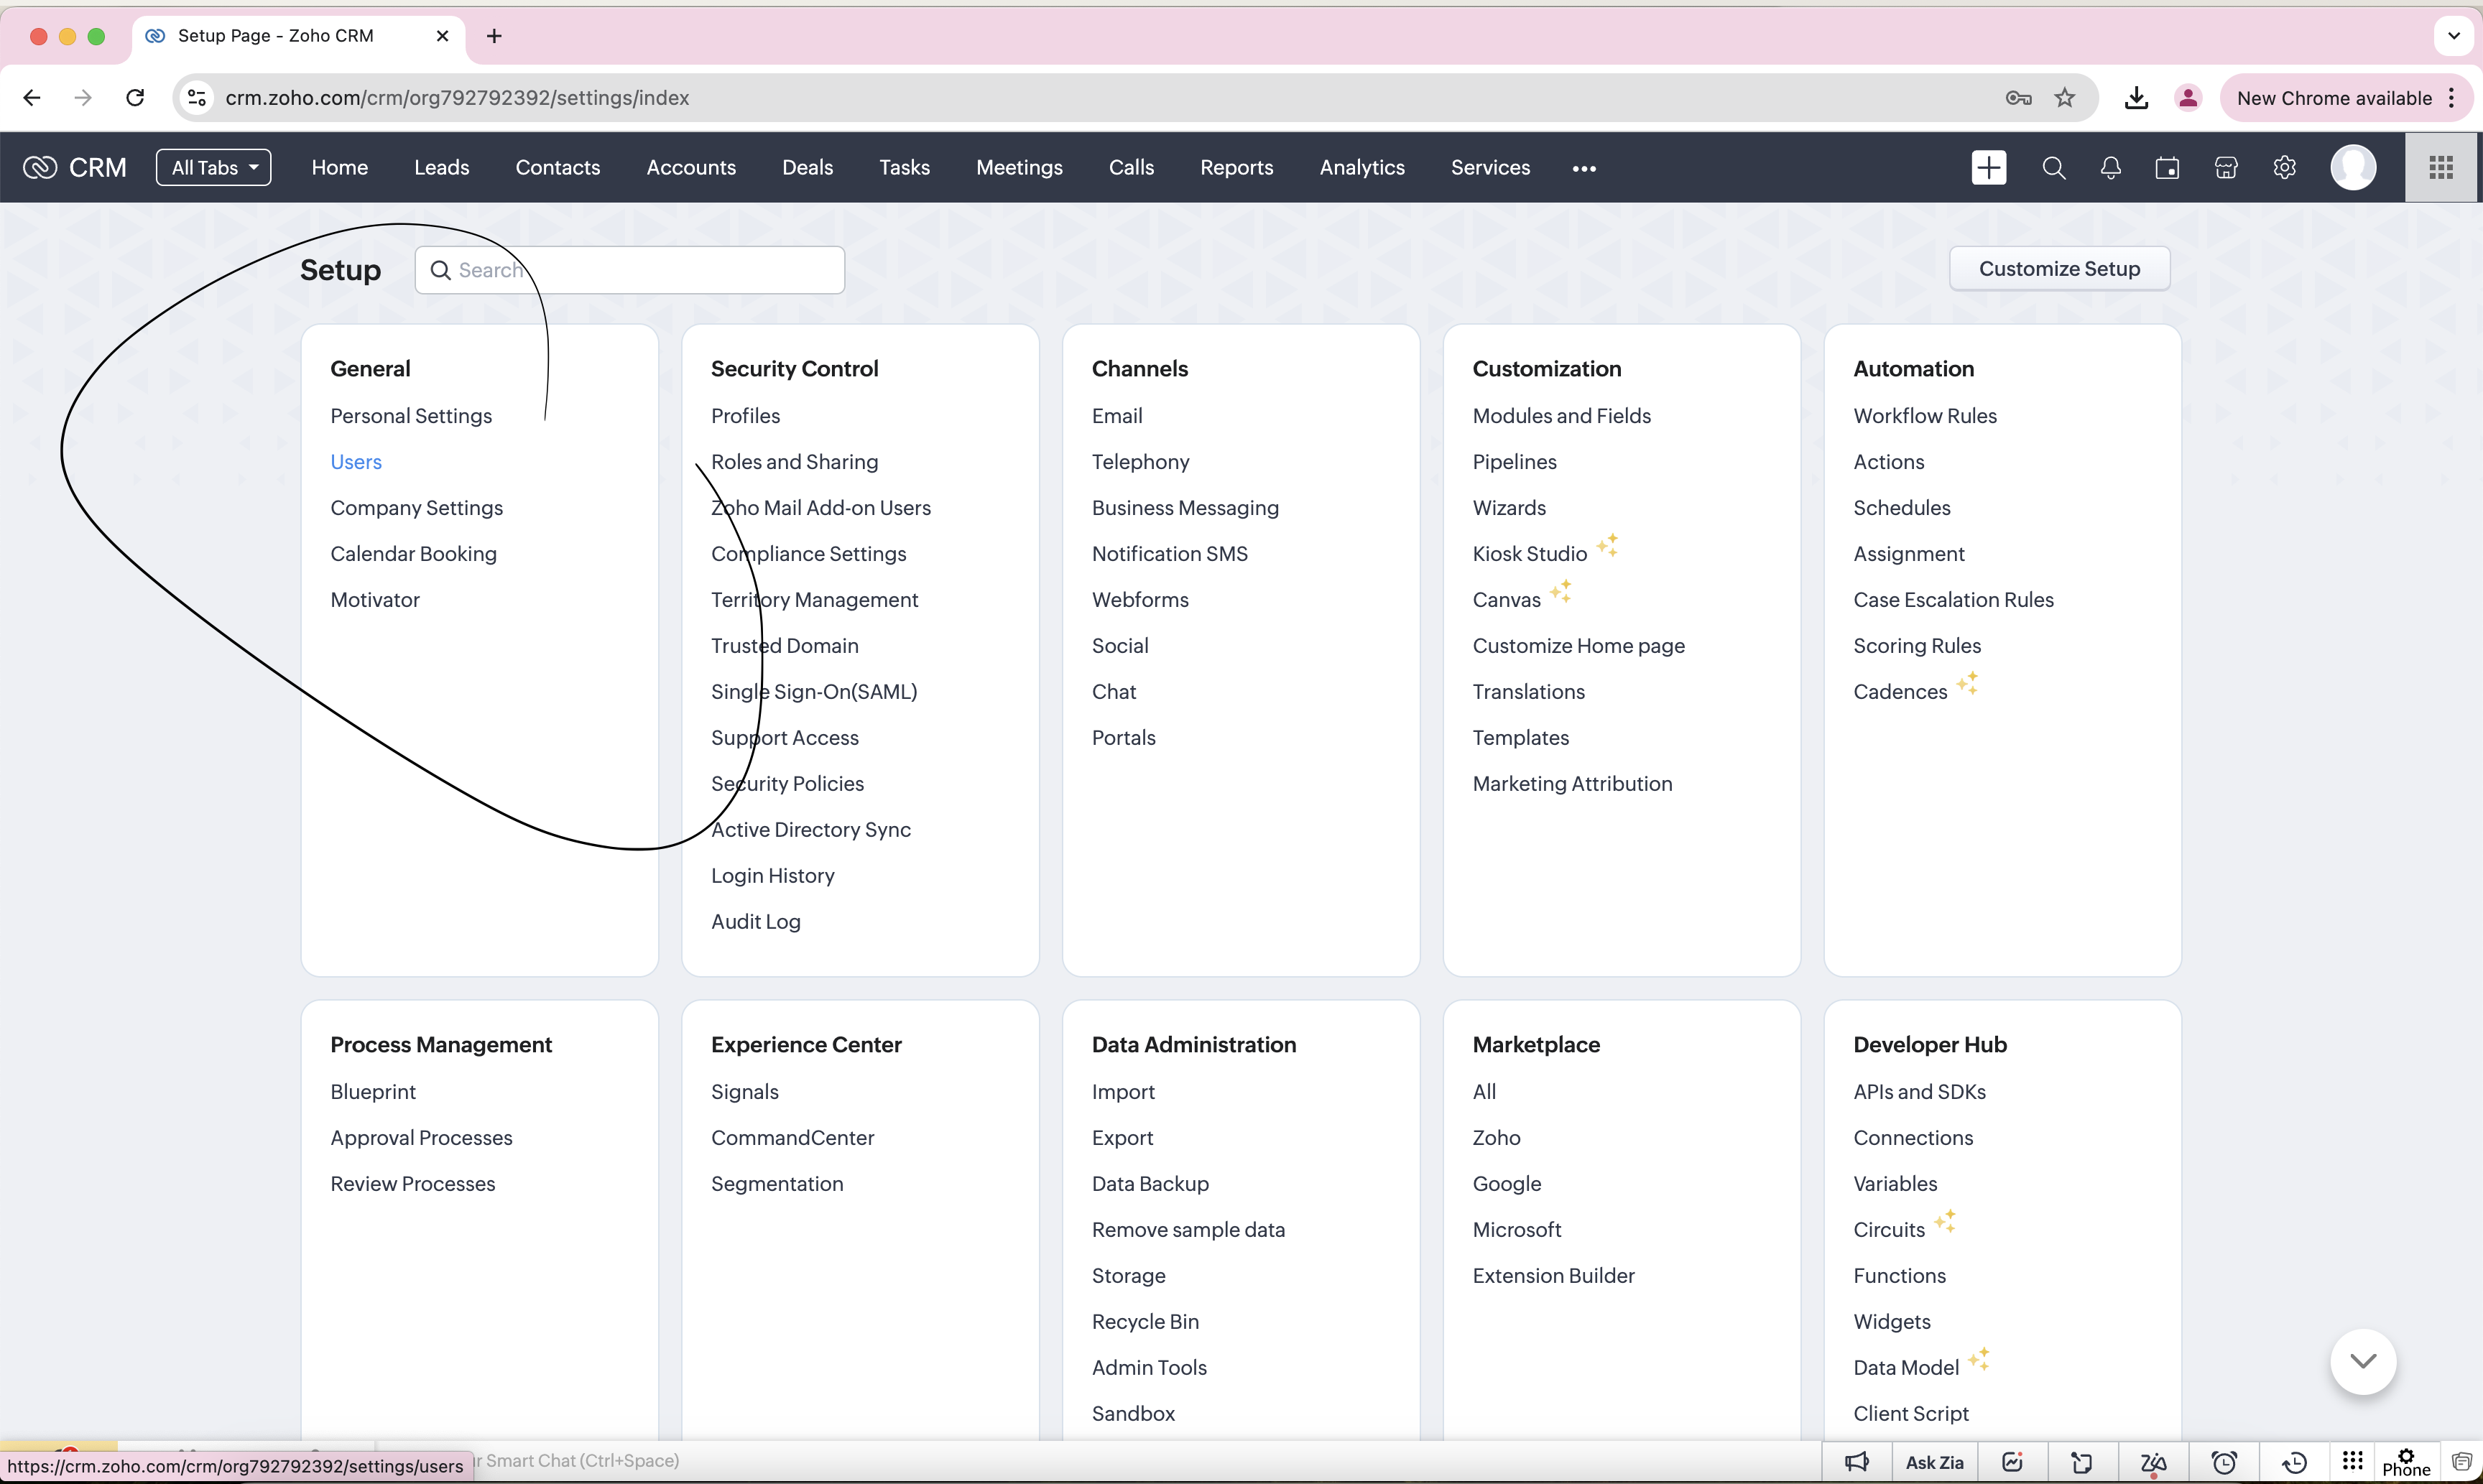Open the marketplace store icon
This screenshot has height=1484, width=2483.
point(2225,167)
